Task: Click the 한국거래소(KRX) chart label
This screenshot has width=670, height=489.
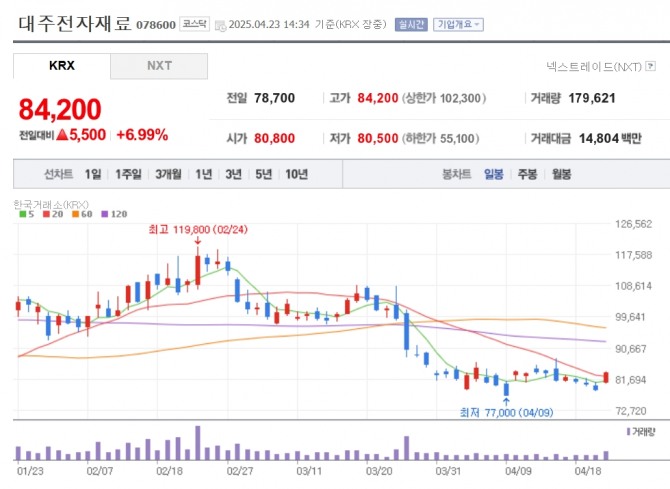Action: pyautogui.click(x=51, y=204)
